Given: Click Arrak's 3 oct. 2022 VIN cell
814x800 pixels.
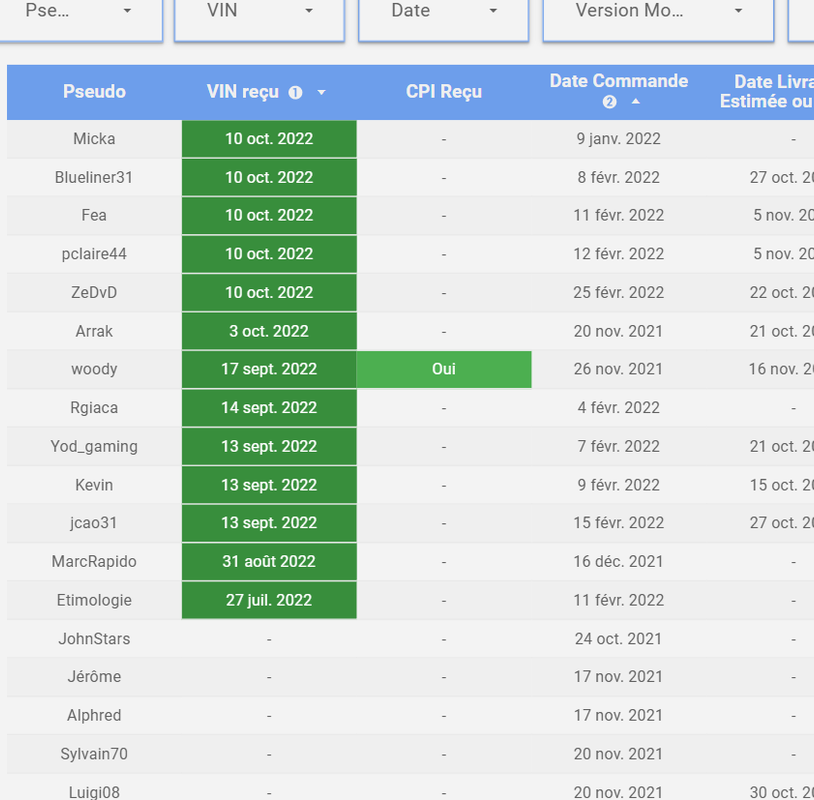Looking at the screenshot, I should (x=269, y=331).
